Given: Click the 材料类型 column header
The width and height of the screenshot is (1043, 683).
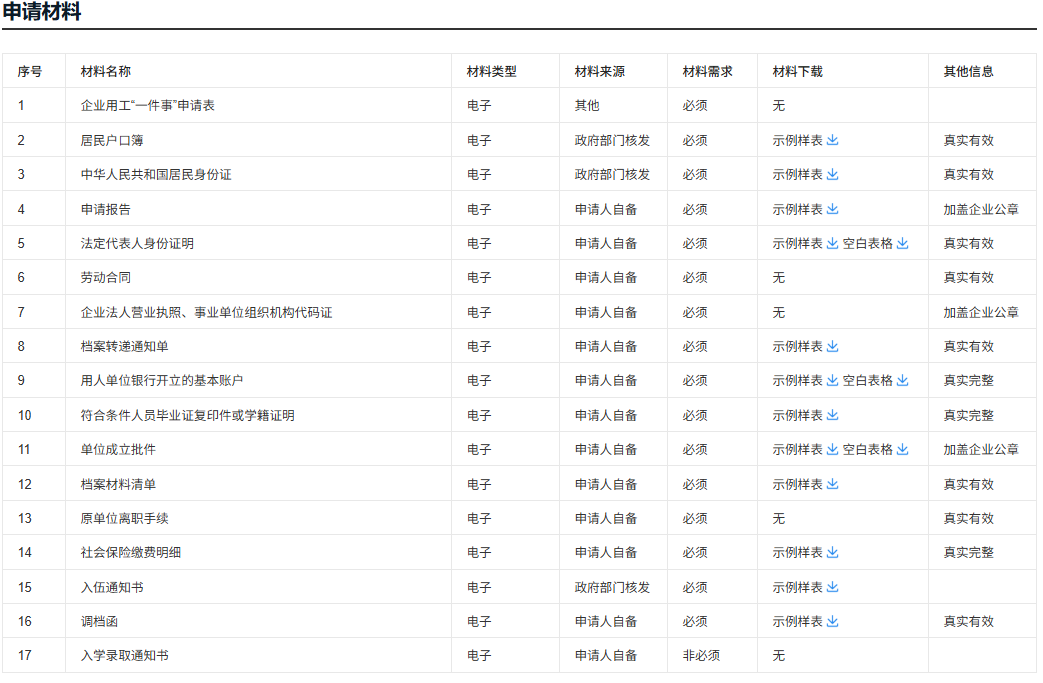Looking at the screenshot, I should [x=492, y=71].
